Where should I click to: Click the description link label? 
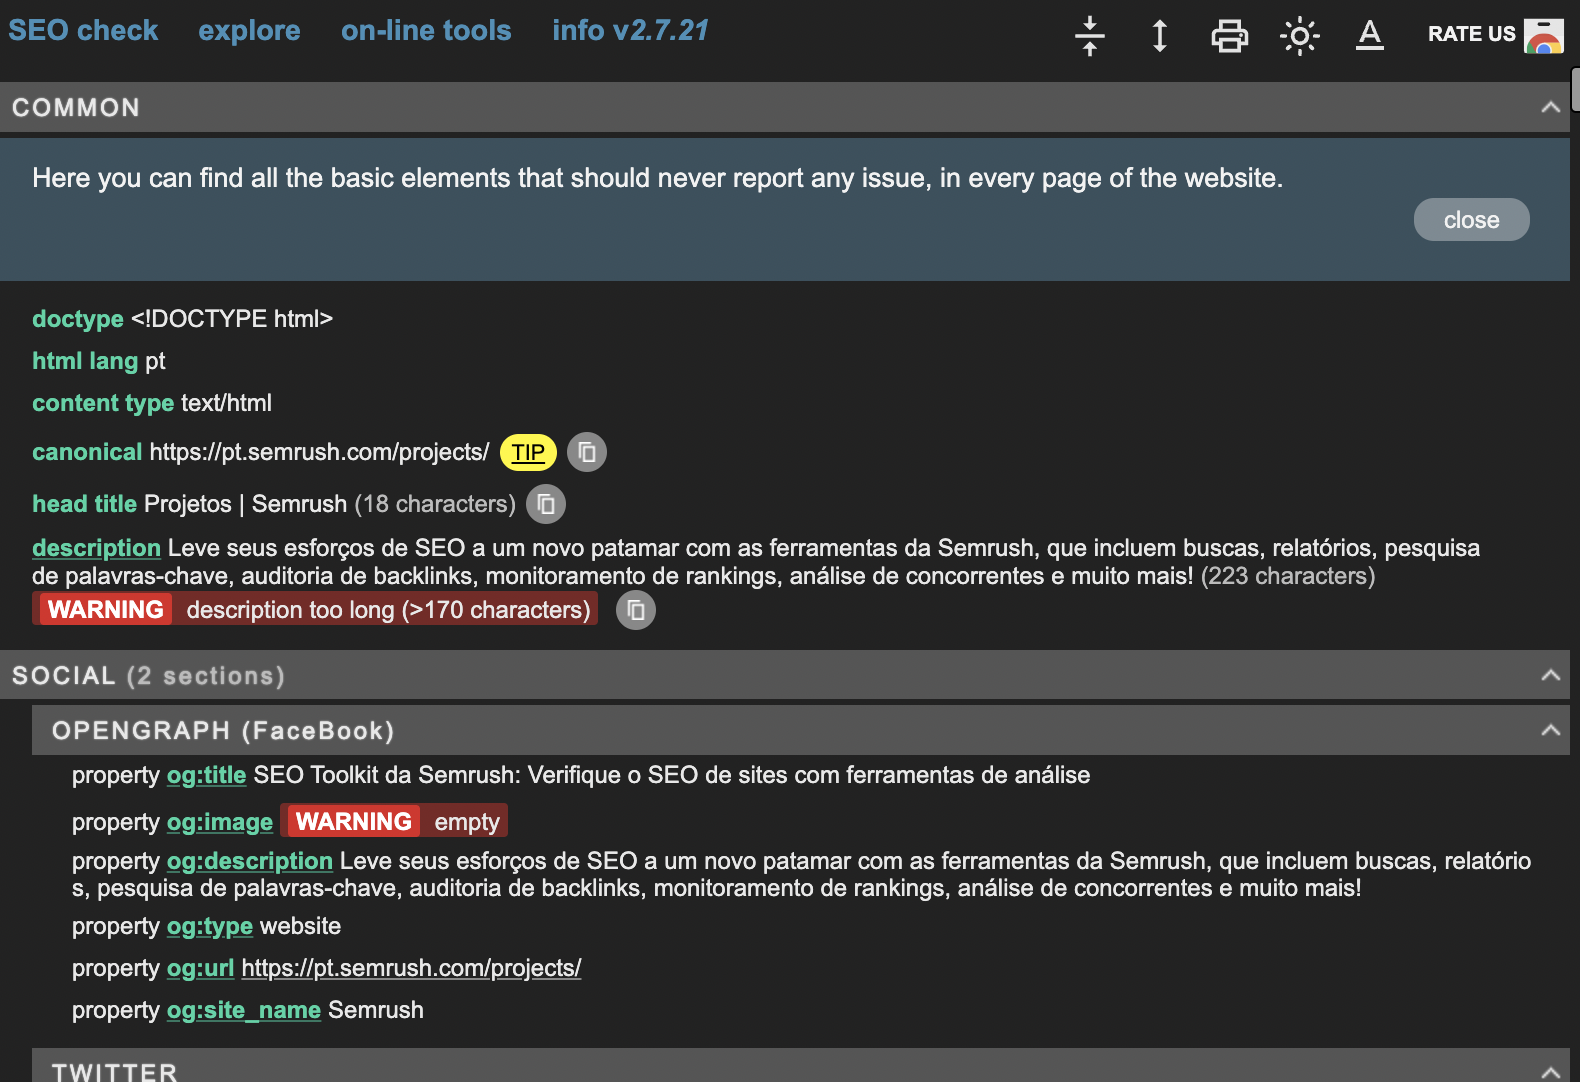(96, 548)
